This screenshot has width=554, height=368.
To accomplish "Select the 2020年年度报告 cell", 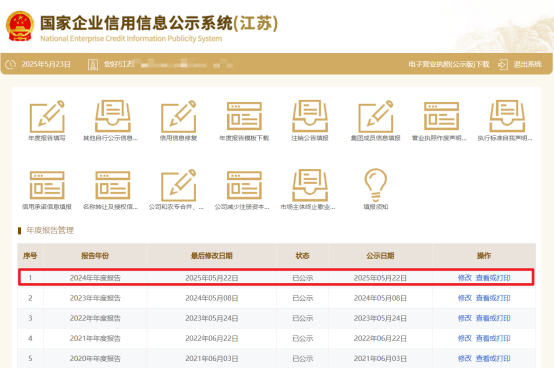I will point(95,358).
